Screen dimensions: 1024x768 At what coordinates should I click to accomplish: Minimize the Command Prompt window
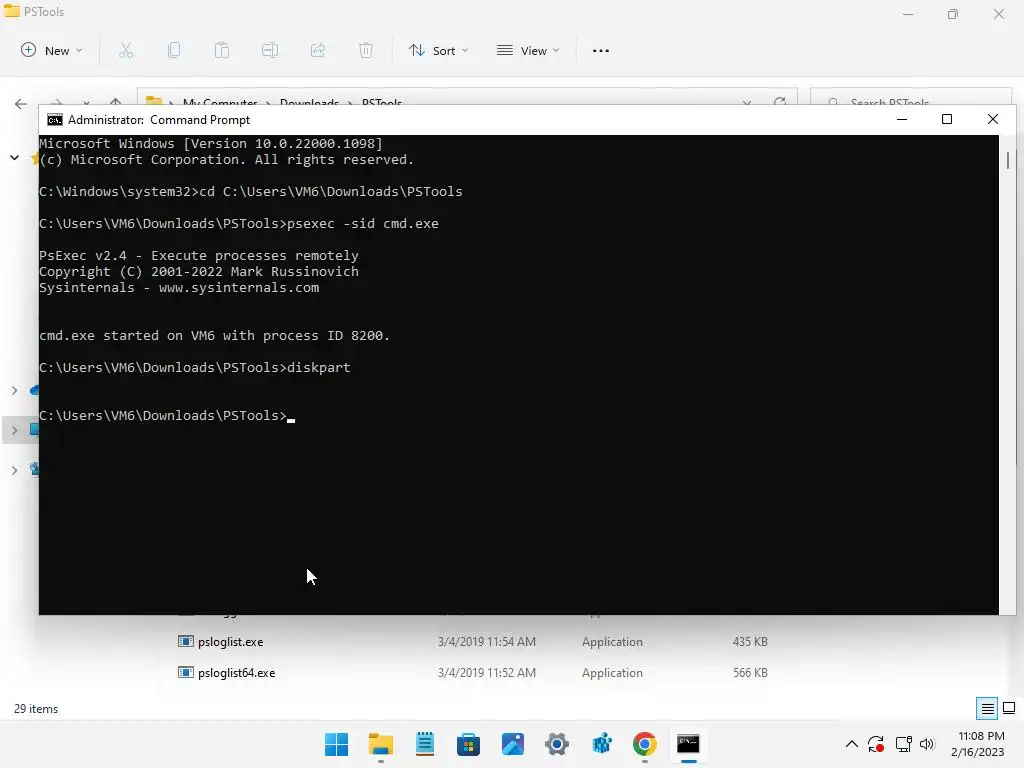902,120
